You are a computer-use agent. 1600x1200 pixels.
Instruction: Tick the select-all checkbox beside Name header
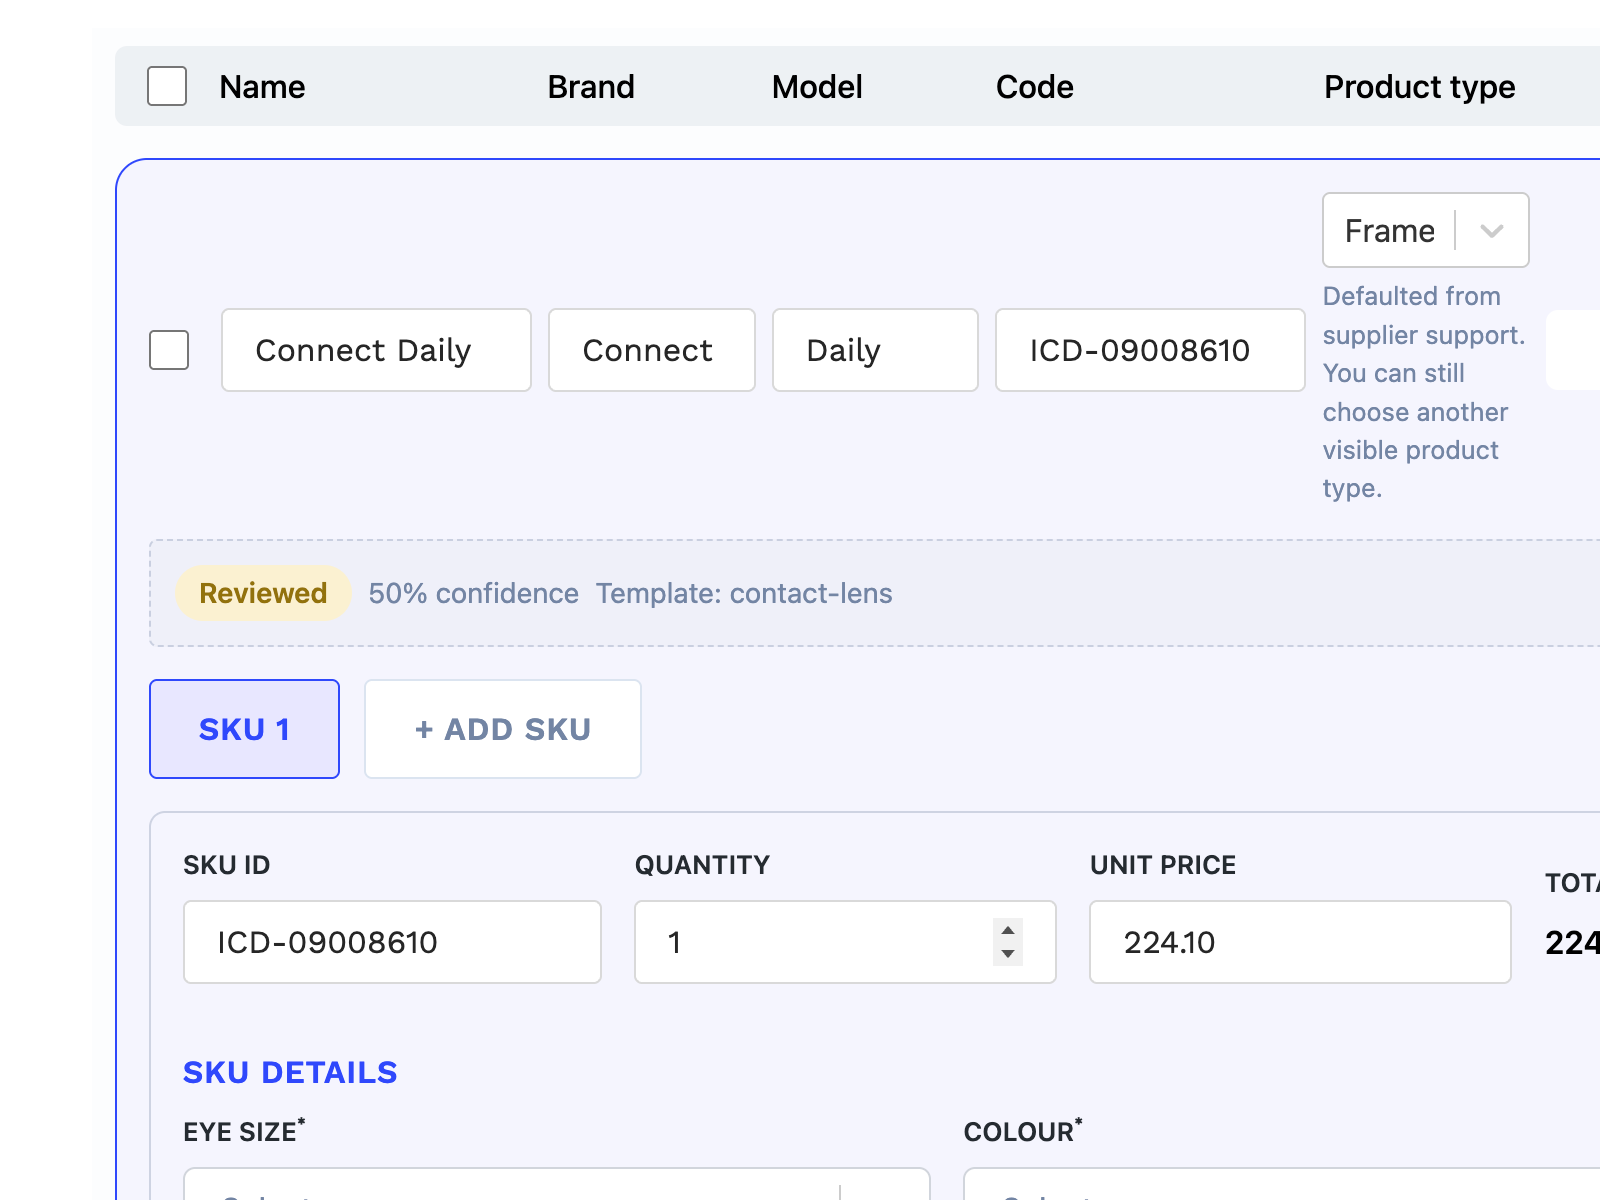pyautogui.click(x=167, y=86)
